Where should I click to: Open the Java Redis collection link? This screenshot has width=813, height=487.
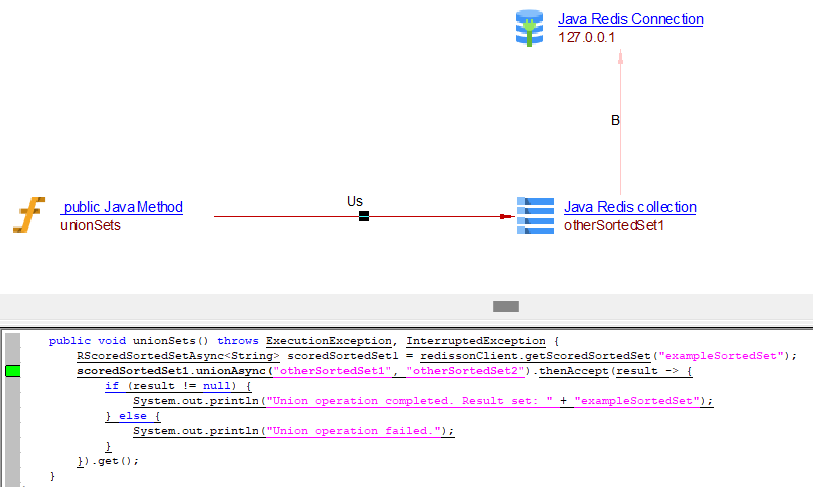point(630,207)
